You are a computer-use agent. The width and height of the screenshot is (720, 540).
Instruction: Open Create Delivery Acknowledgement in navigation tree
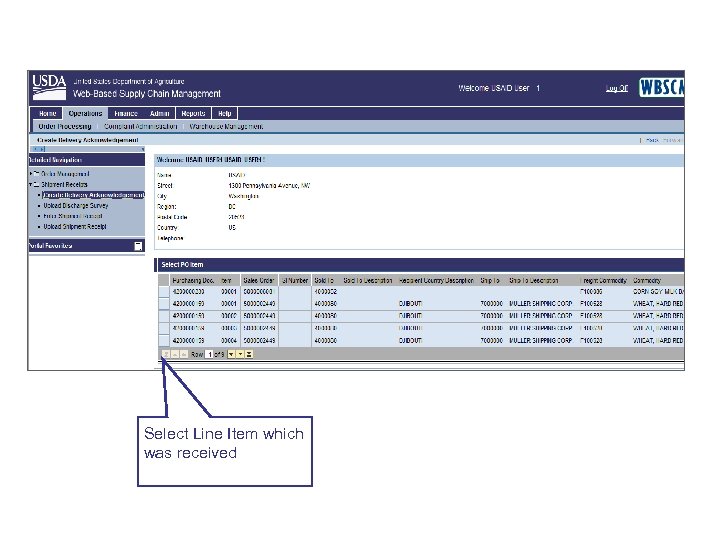[93, 195]
